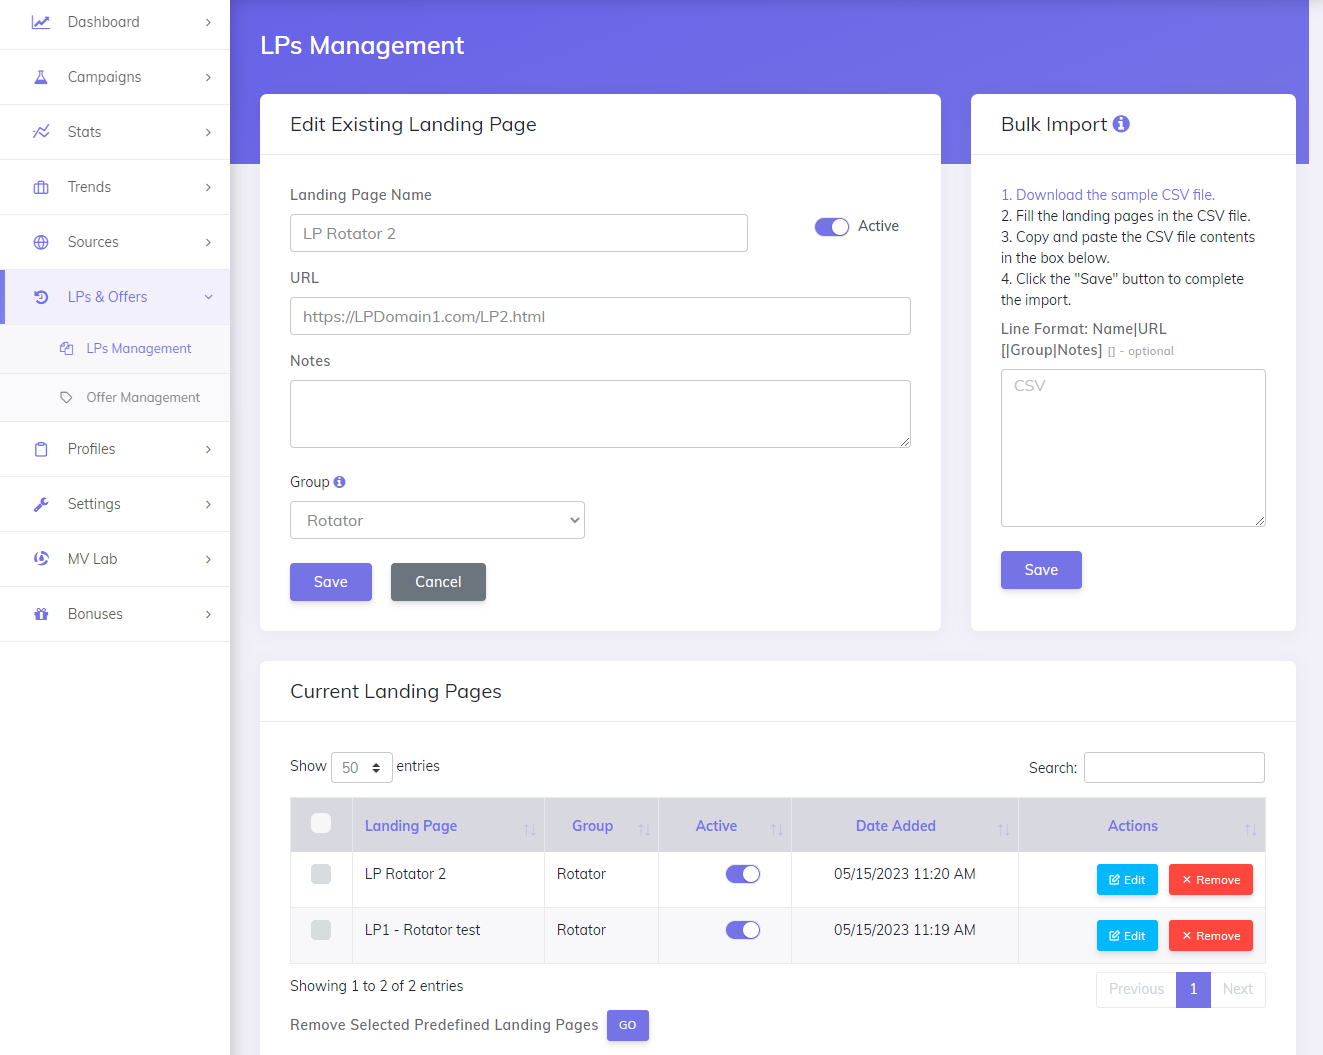Click the Bonuses gift icon
1323x1055 pixels.
pyautogui.click(x=40, y=614)
